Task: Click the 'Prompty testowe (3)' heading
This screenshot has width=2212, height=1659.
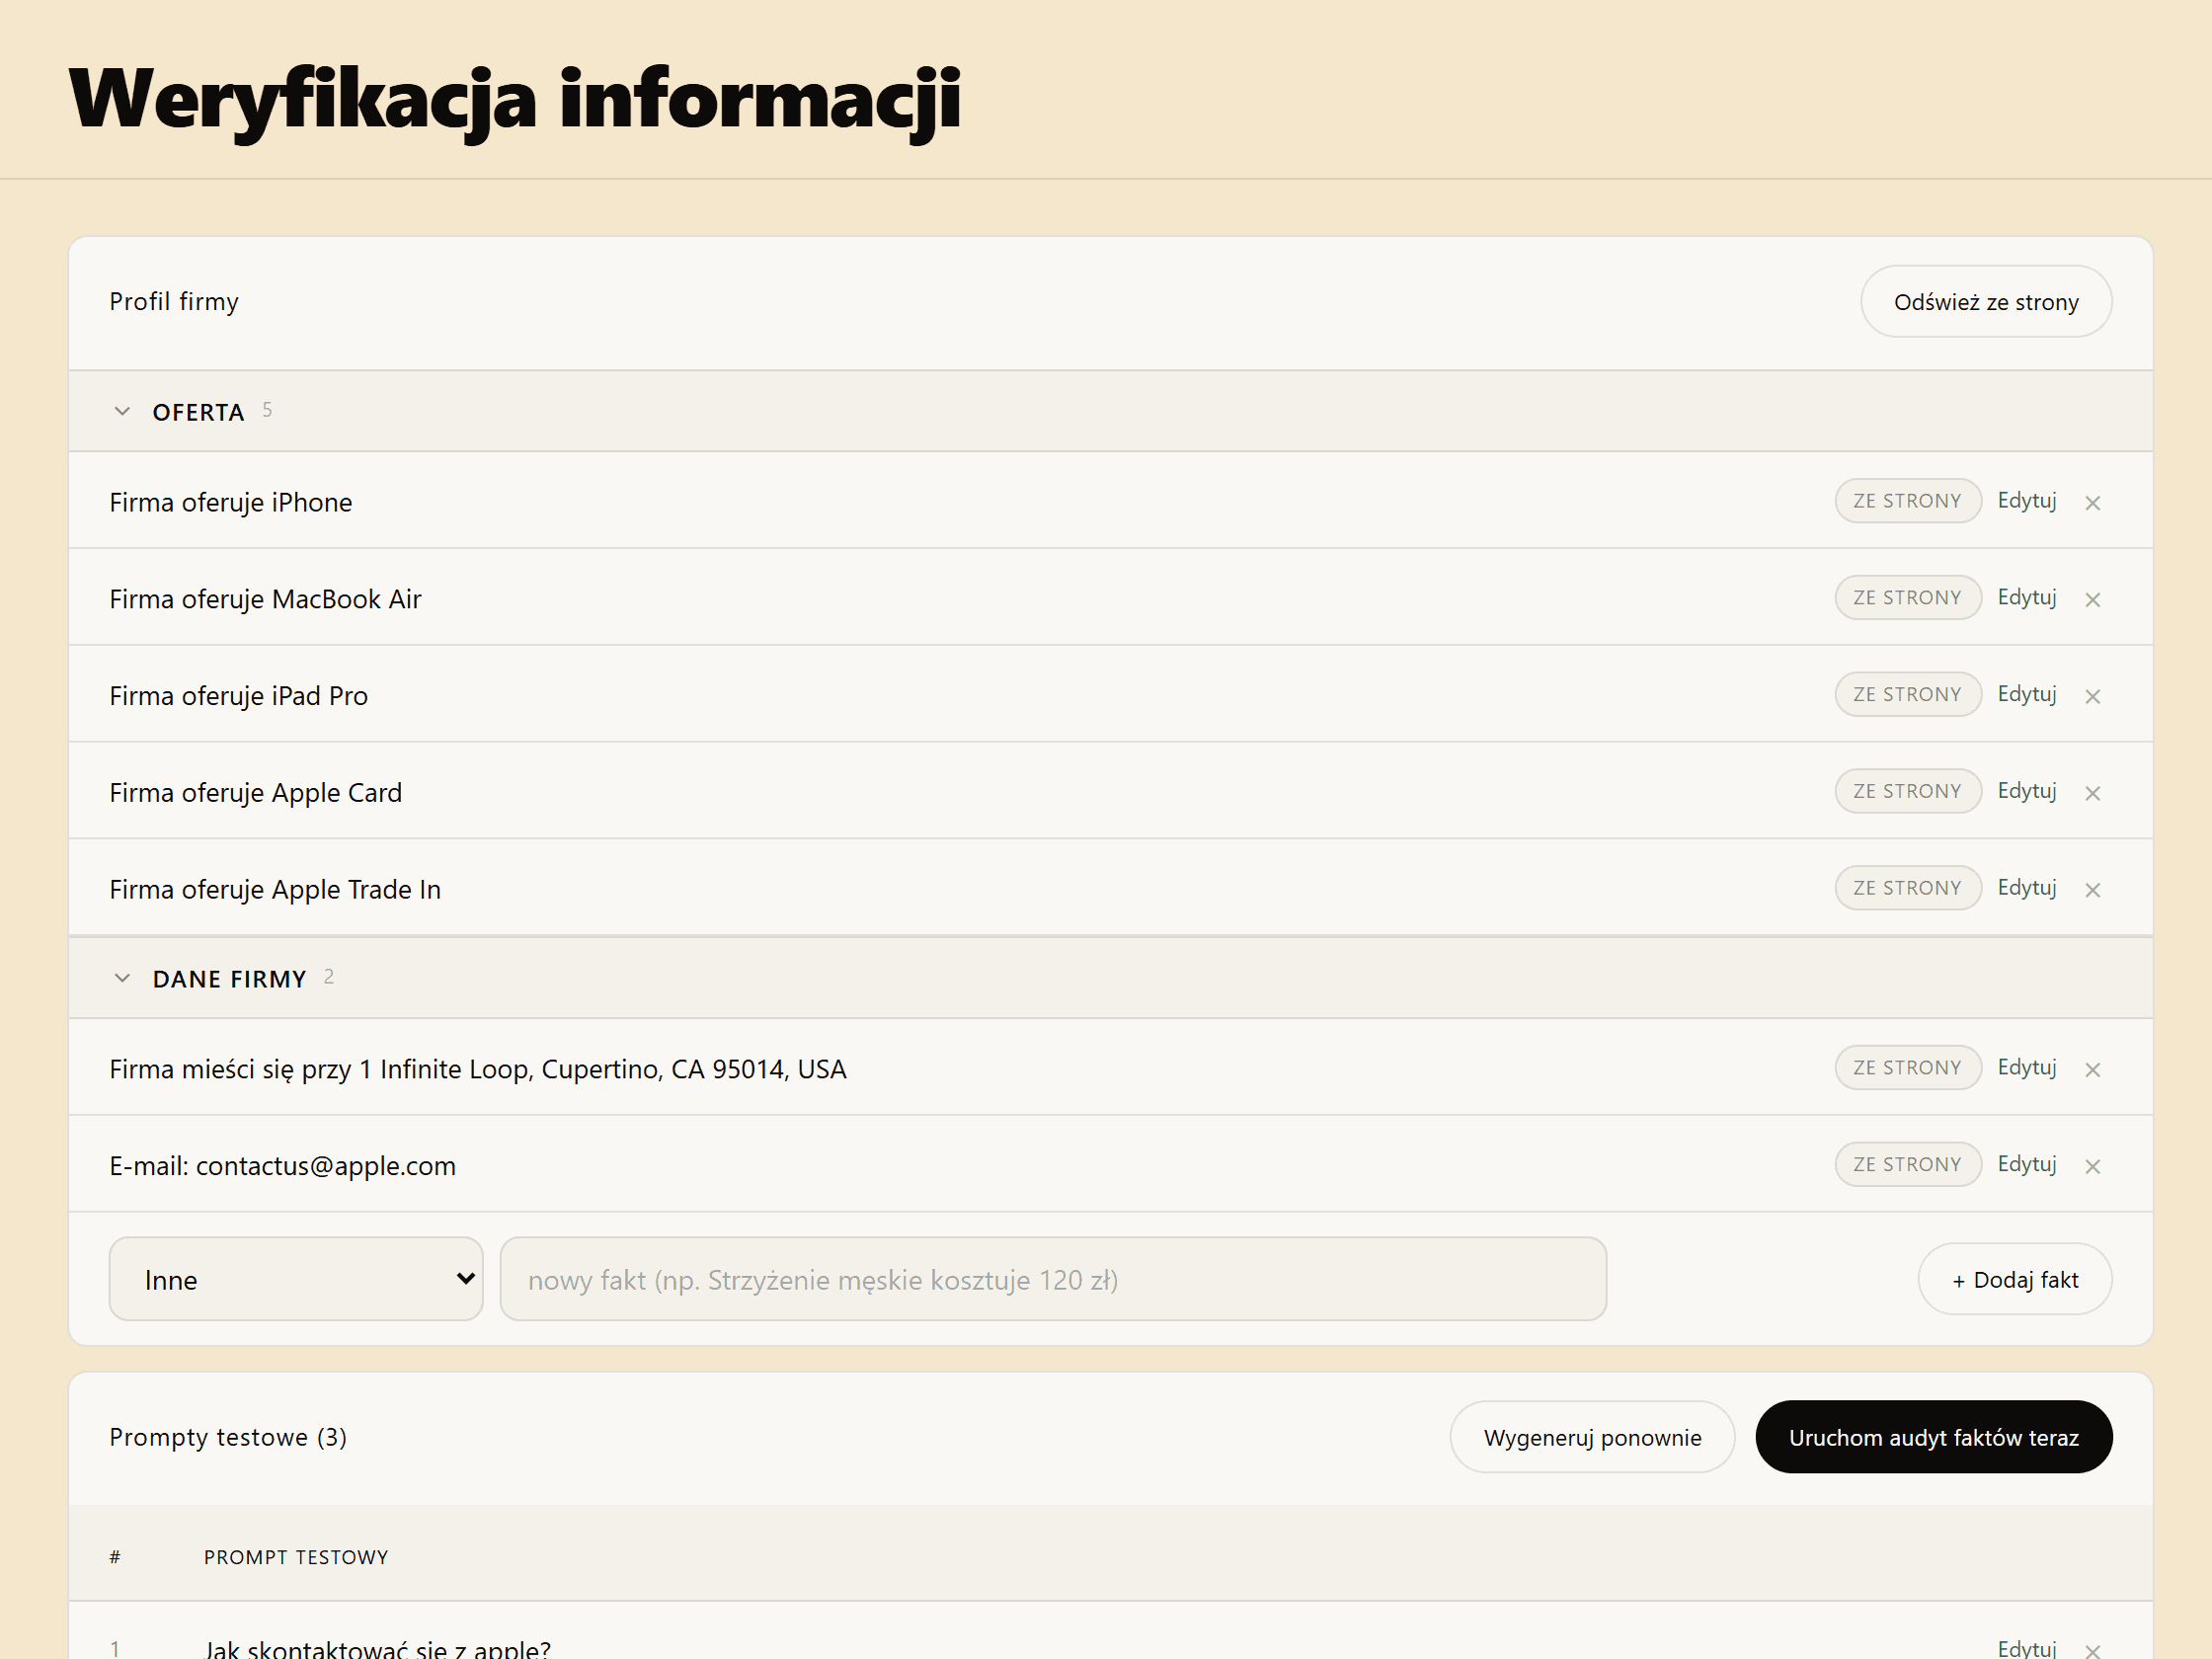Action: point(228,1437)
